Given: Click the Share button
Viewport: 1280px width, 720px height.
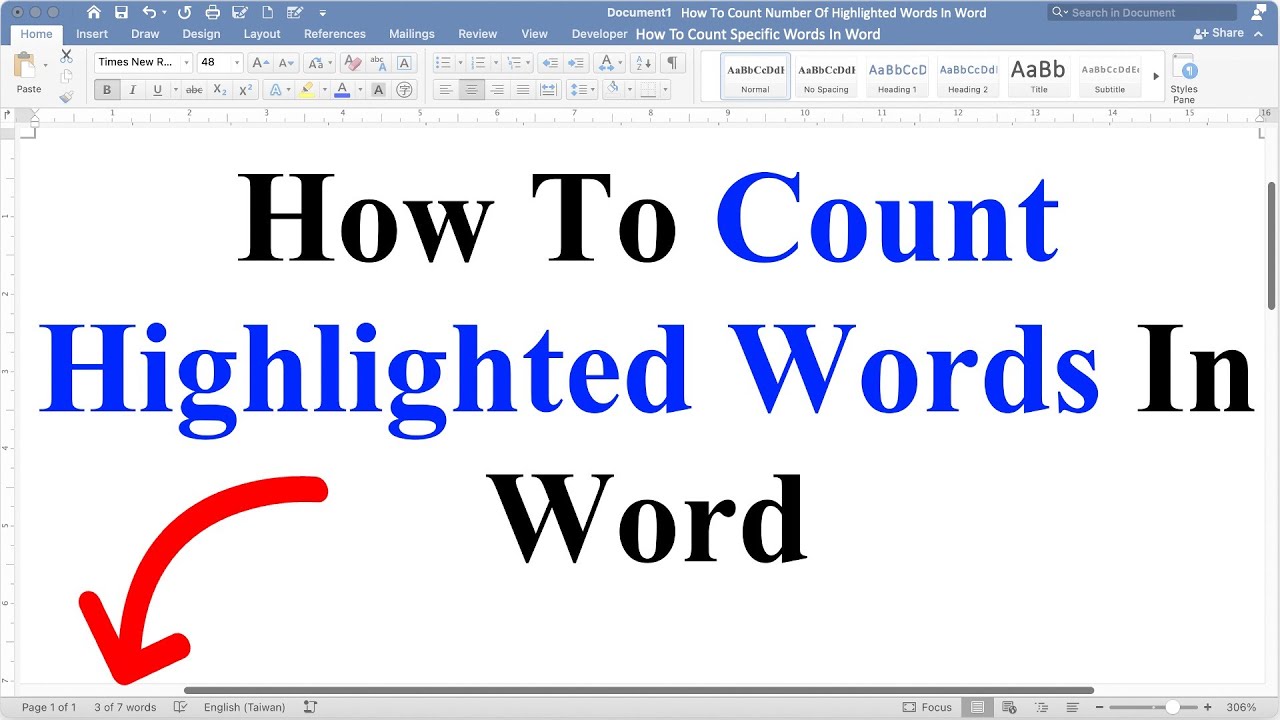Looking at the screenshot, I should tap(1219, 33).
